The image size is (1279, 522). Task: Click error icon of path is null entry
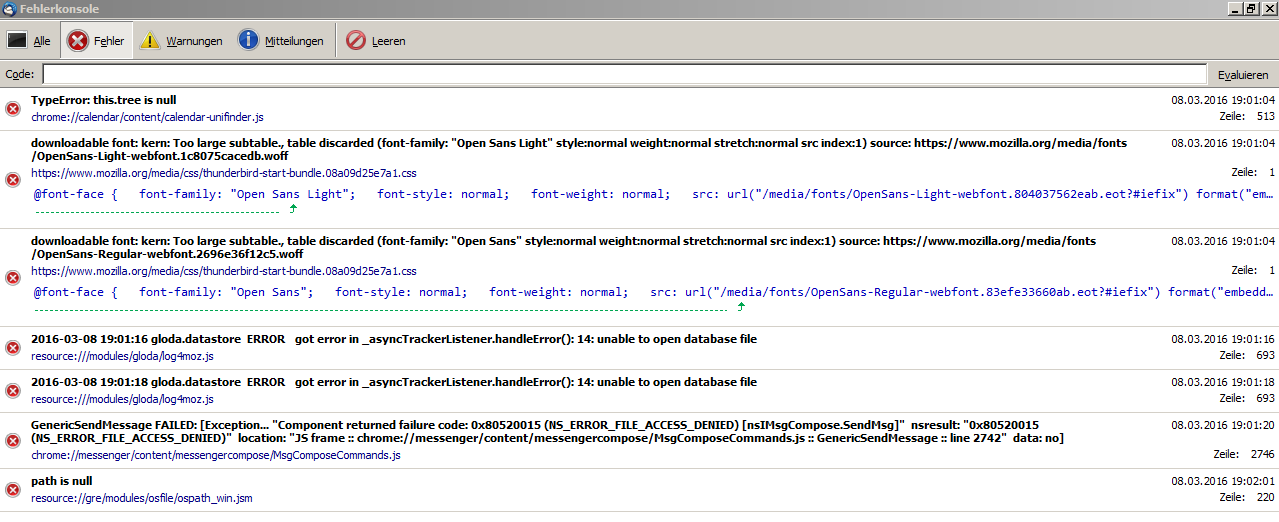[13, 489]
